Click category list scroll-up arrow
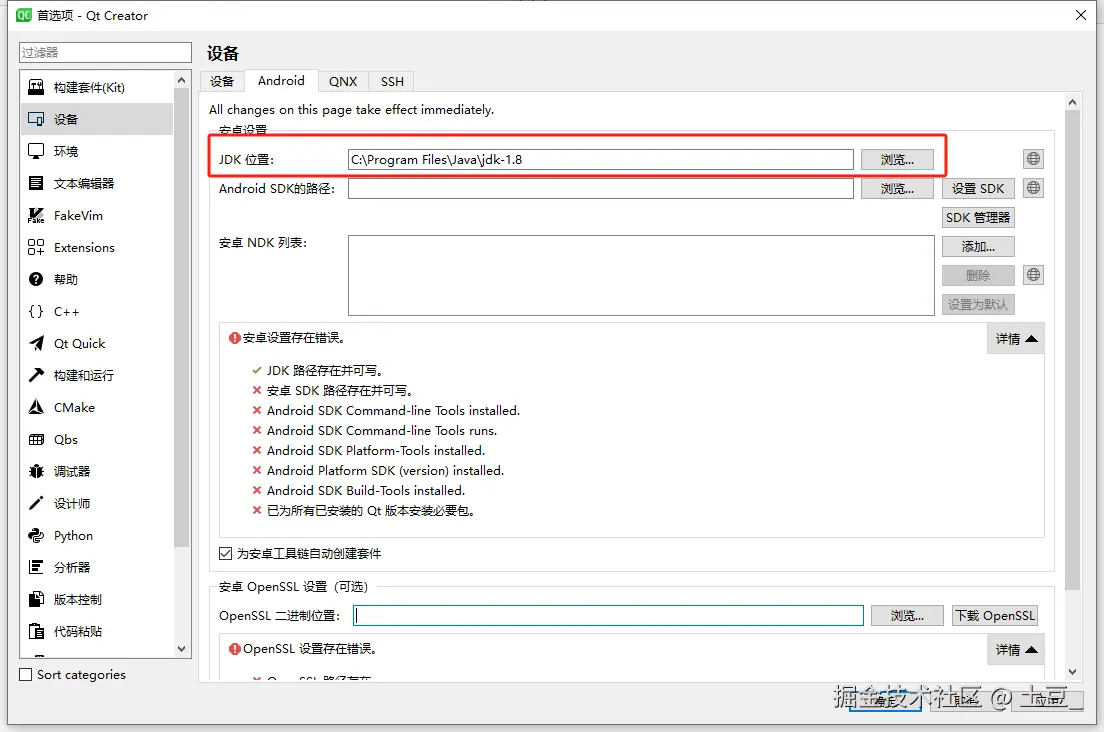 click(182, 80)
